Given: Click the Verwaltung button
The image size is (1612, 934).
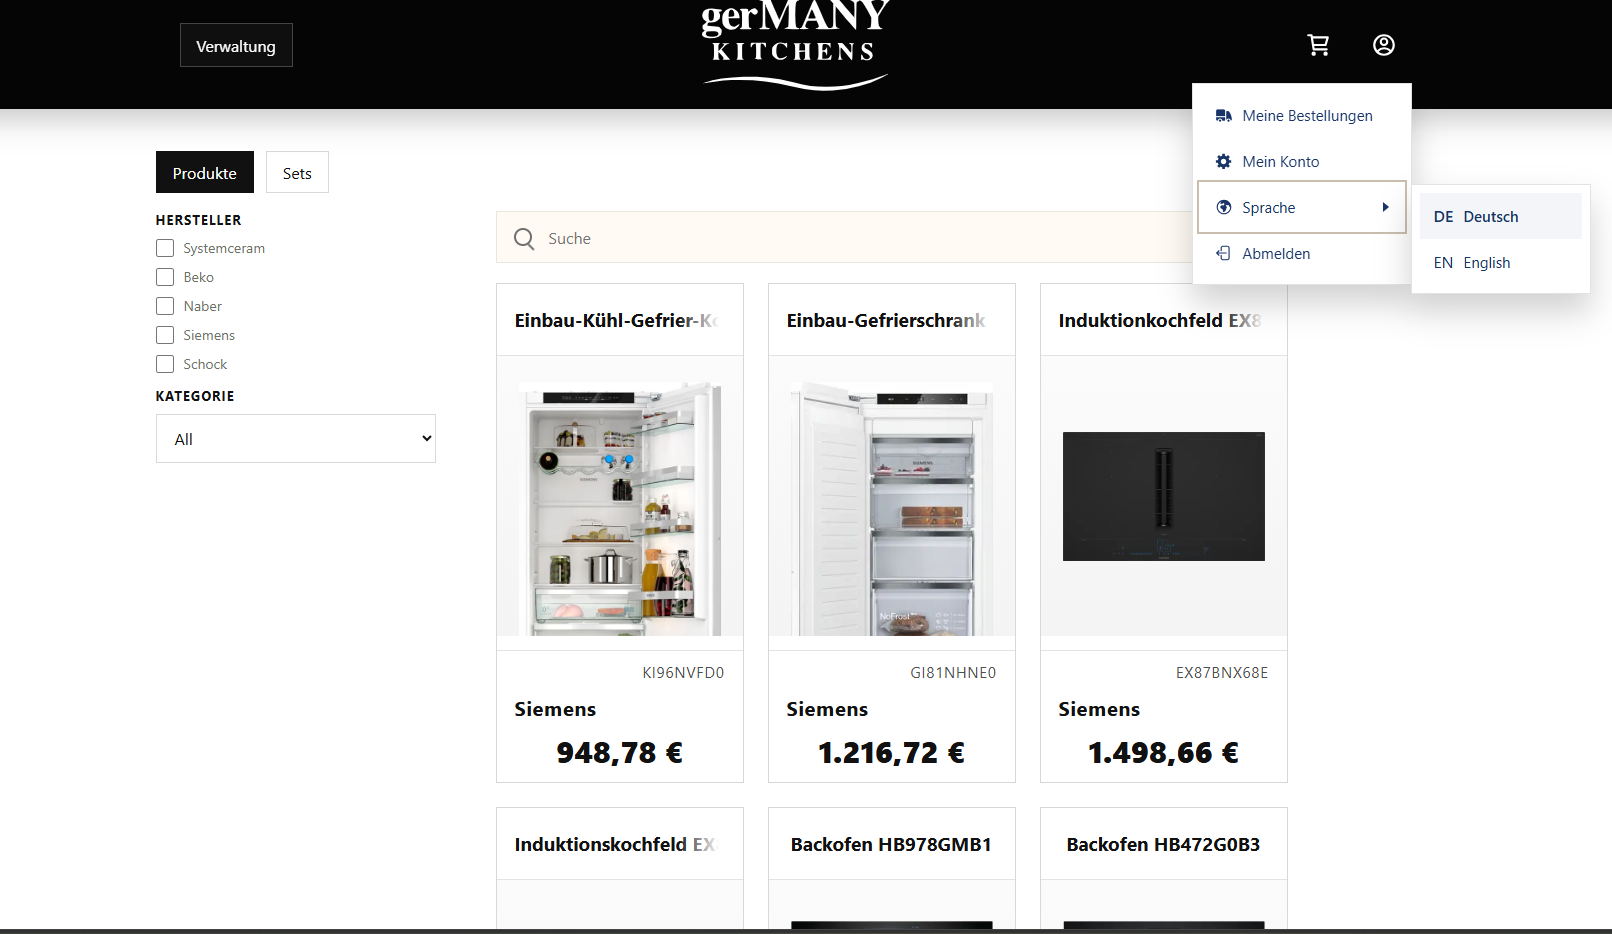Looking at the screenshot, I should 236,46.
